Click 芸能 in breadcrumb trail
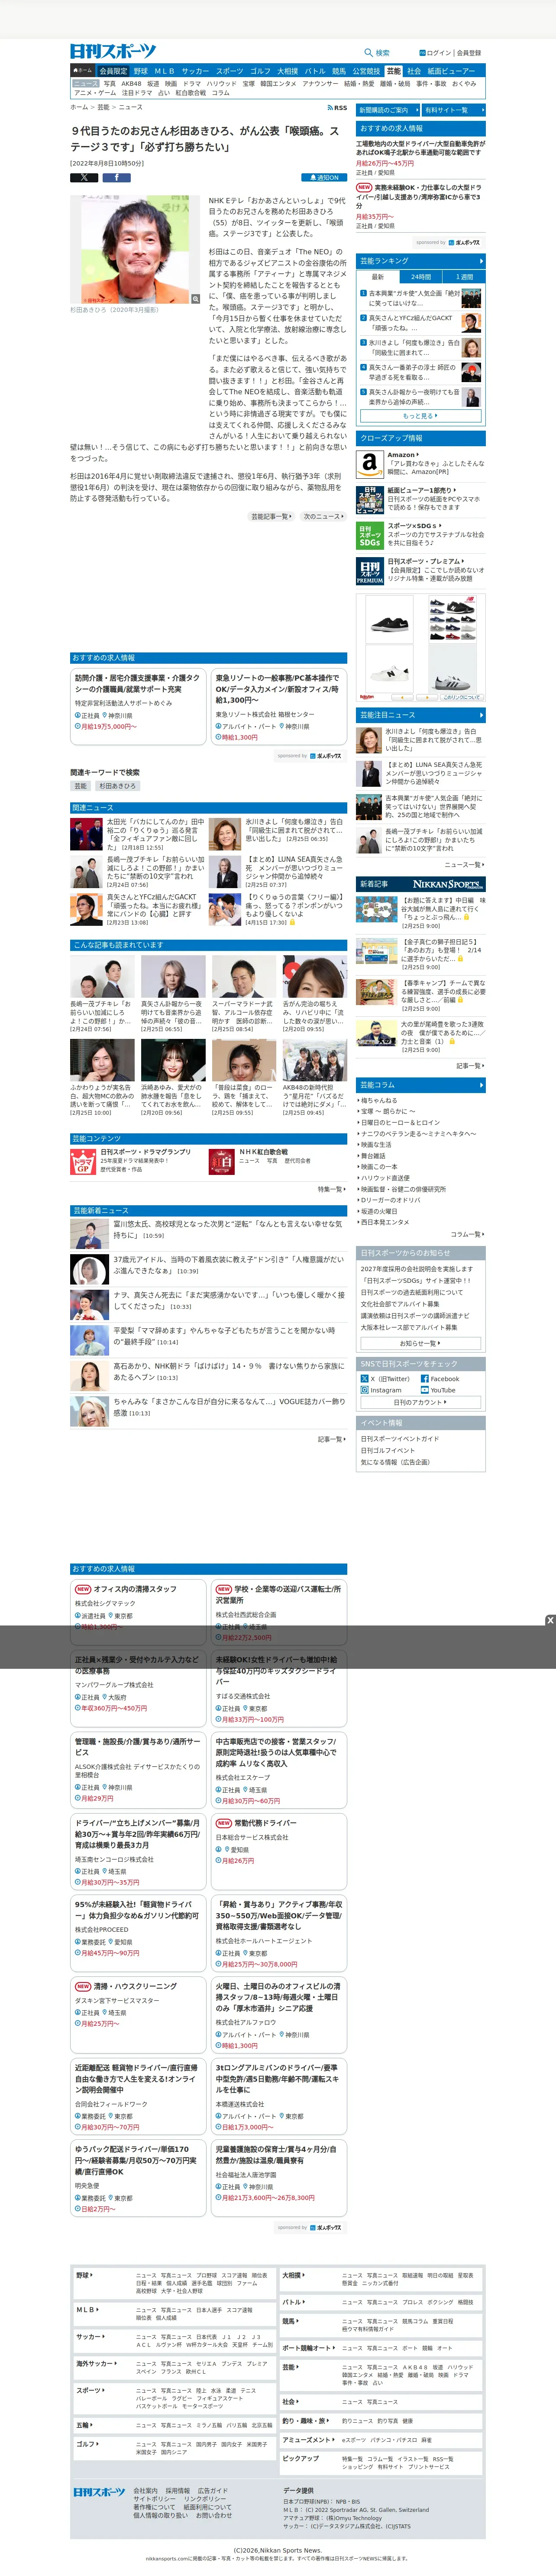The height and width of the screenshot is (2576, 556). (x=103, y=107)
